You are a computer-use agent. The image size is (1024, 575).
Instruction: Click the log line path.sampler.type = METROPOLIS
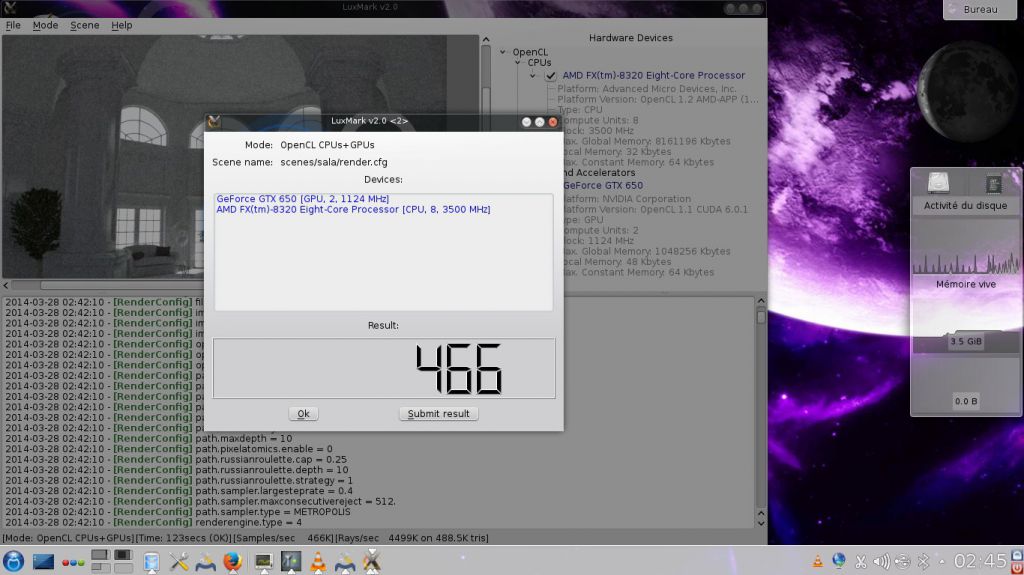273,512
